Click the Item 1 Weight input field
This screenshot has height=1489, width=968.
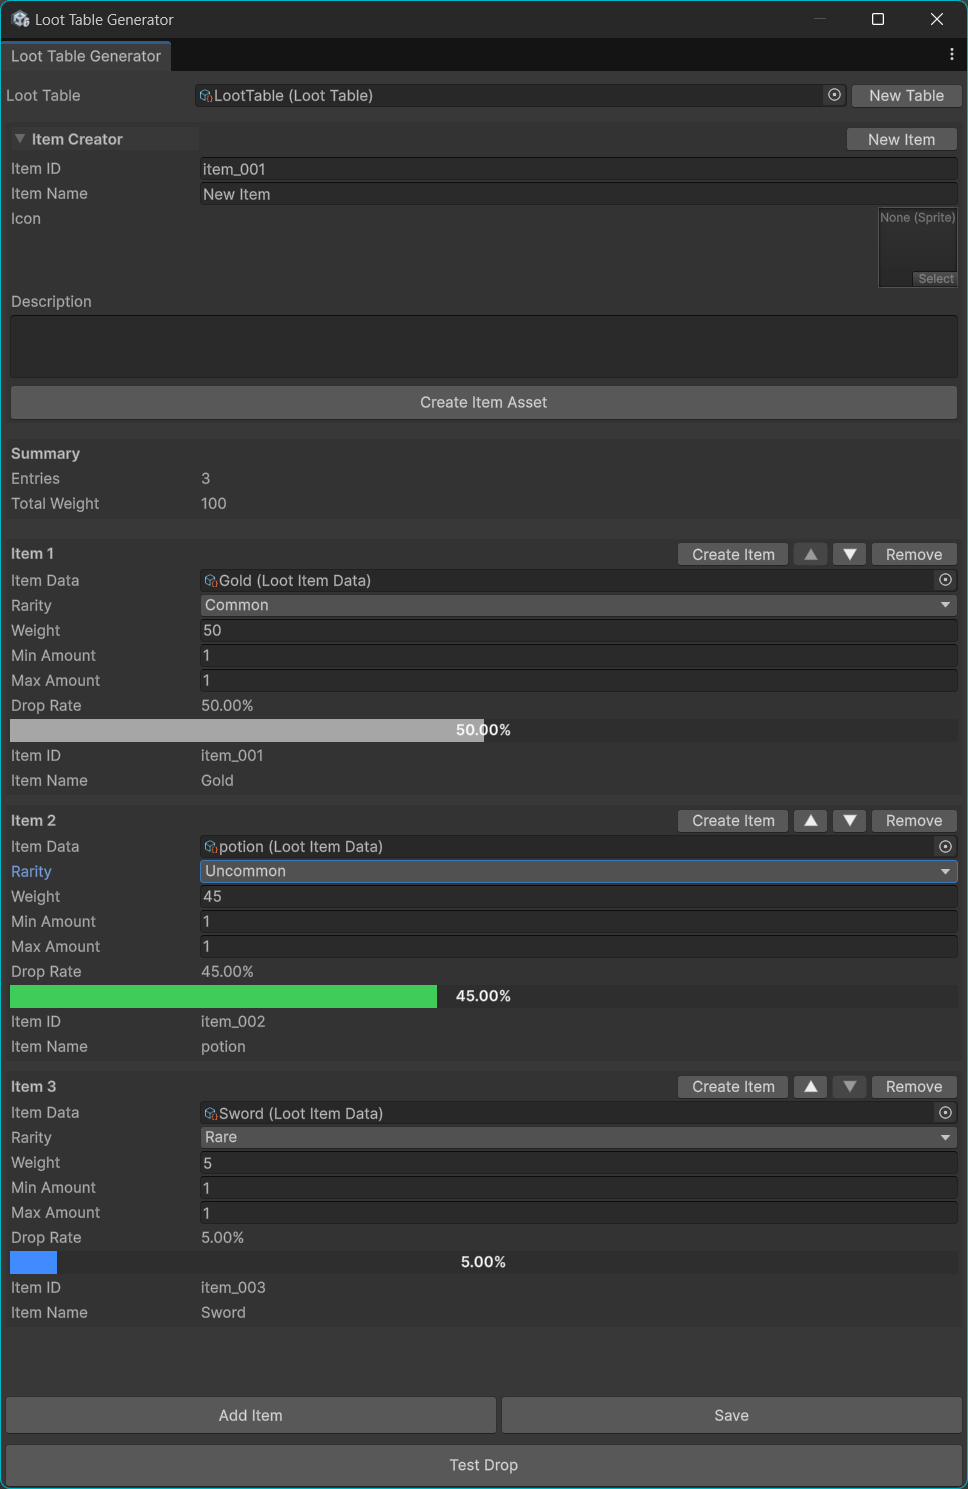[578, 631]
